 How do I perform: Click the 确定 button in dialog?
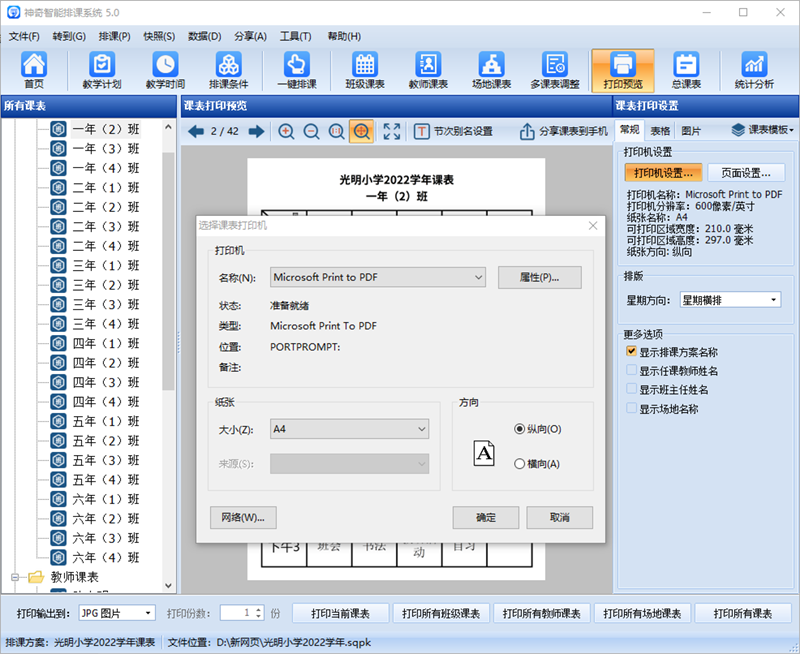(x=485, y=518)
